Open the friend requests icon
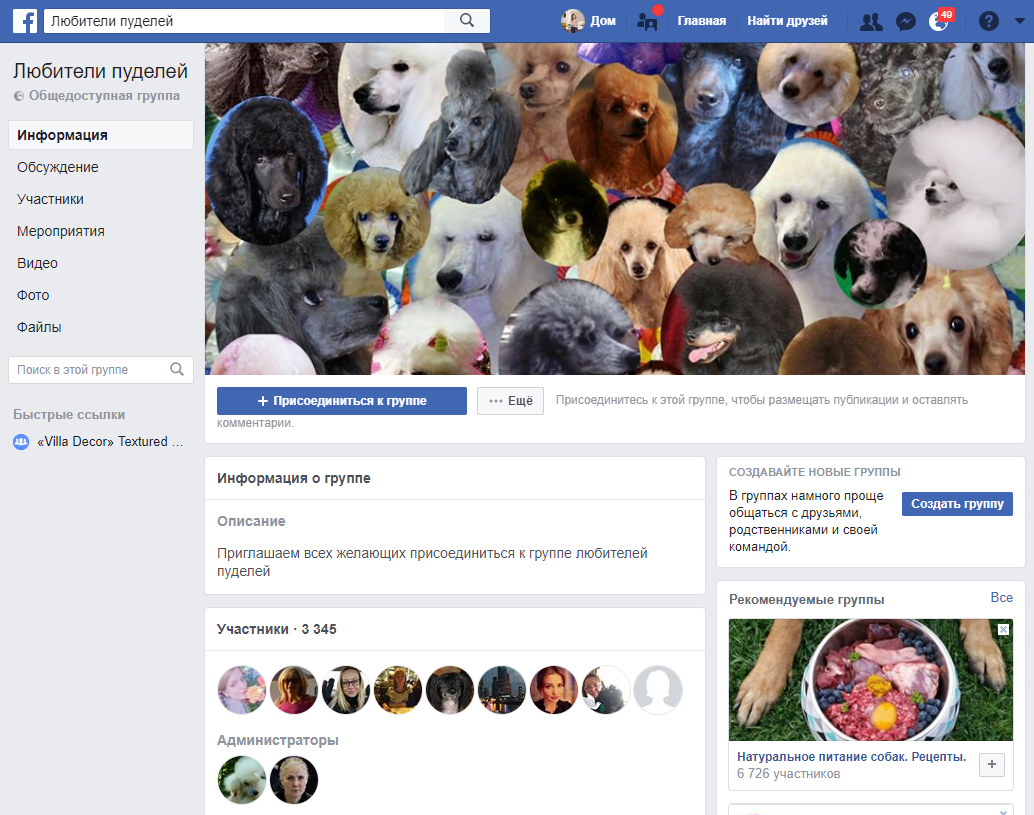1034x815 pixels. (871, 22)
